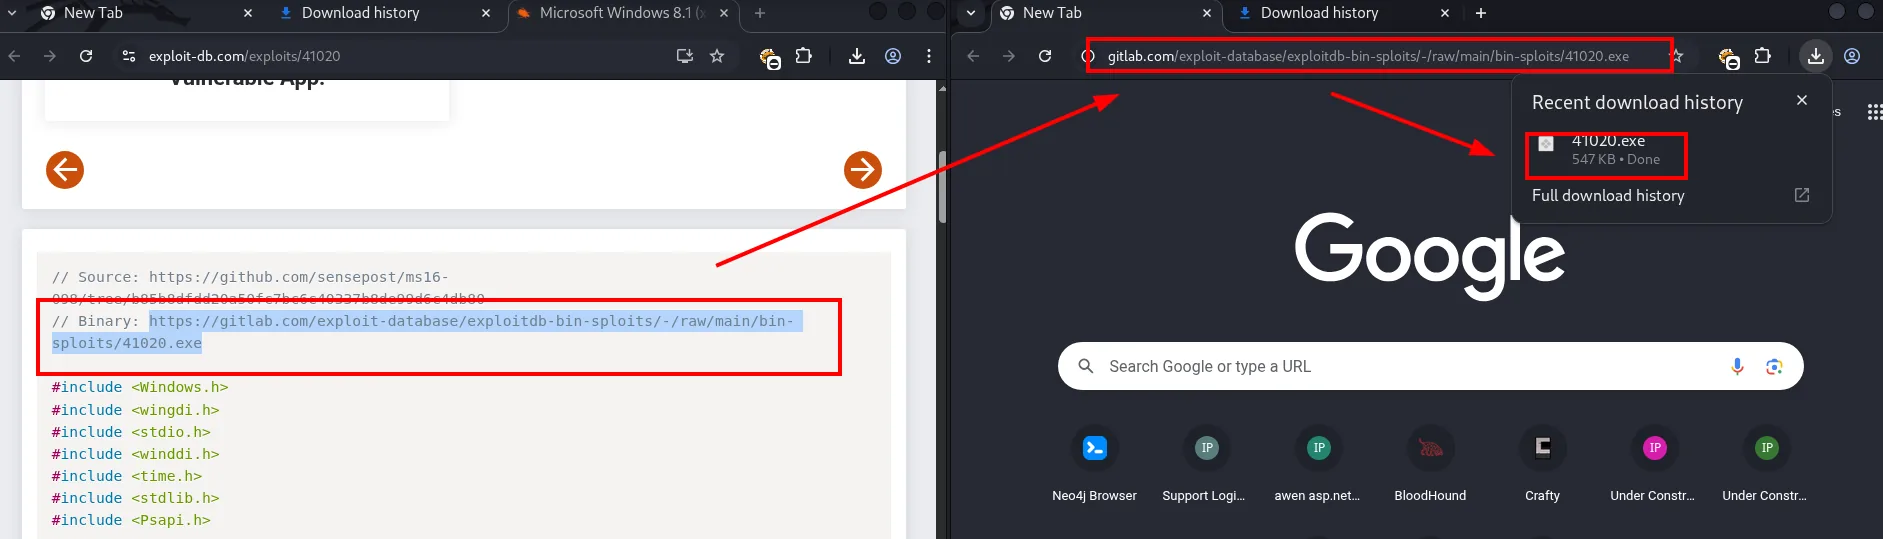Open the Neo4j Browser shortcut
1883x539 pixels.
tap(1095, 465)
